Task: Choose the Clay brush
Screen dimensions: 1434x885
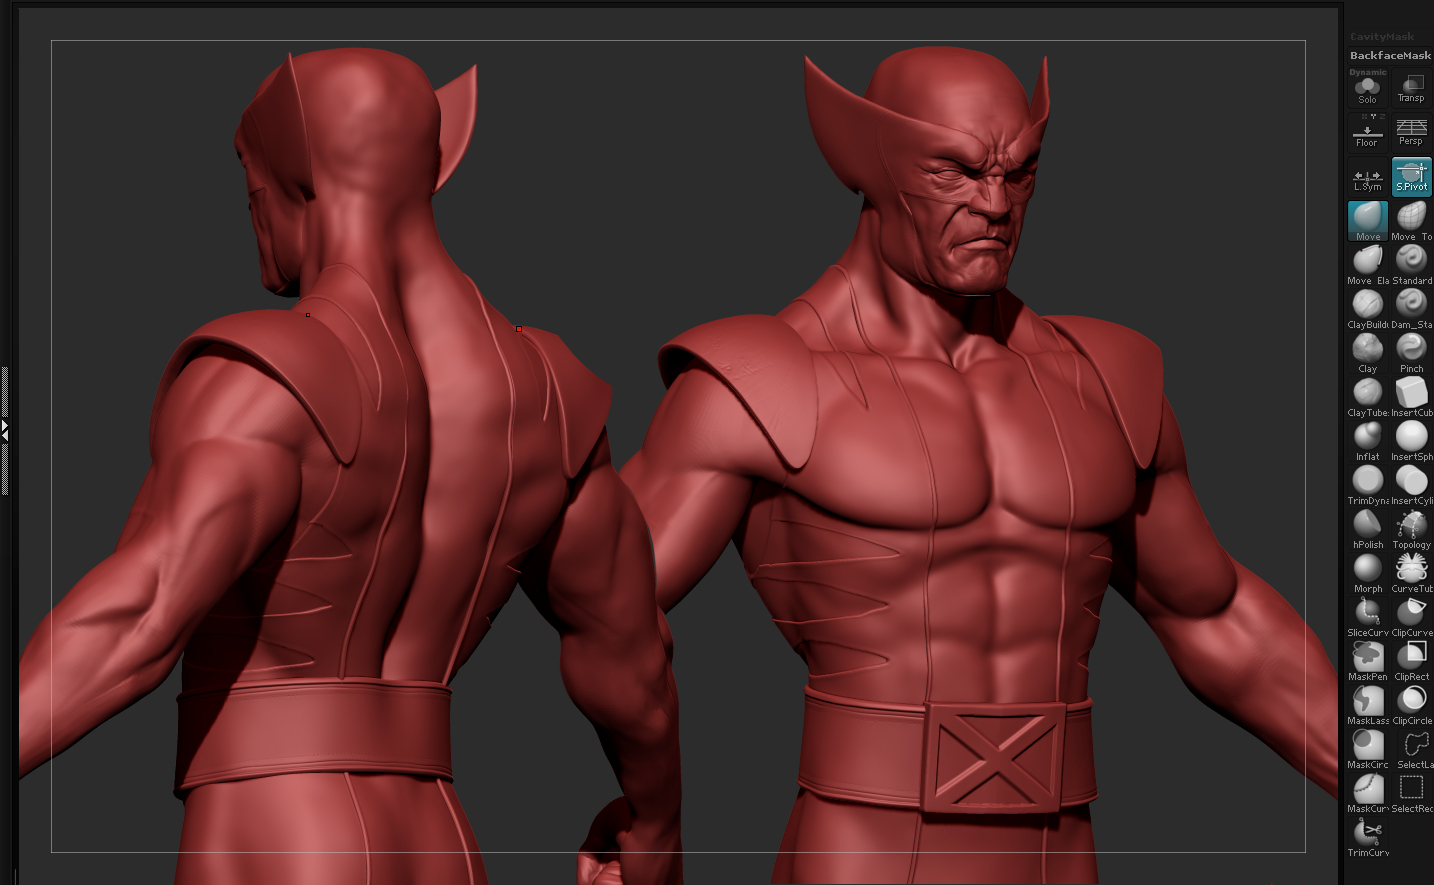Action: tap(1367, 353)
